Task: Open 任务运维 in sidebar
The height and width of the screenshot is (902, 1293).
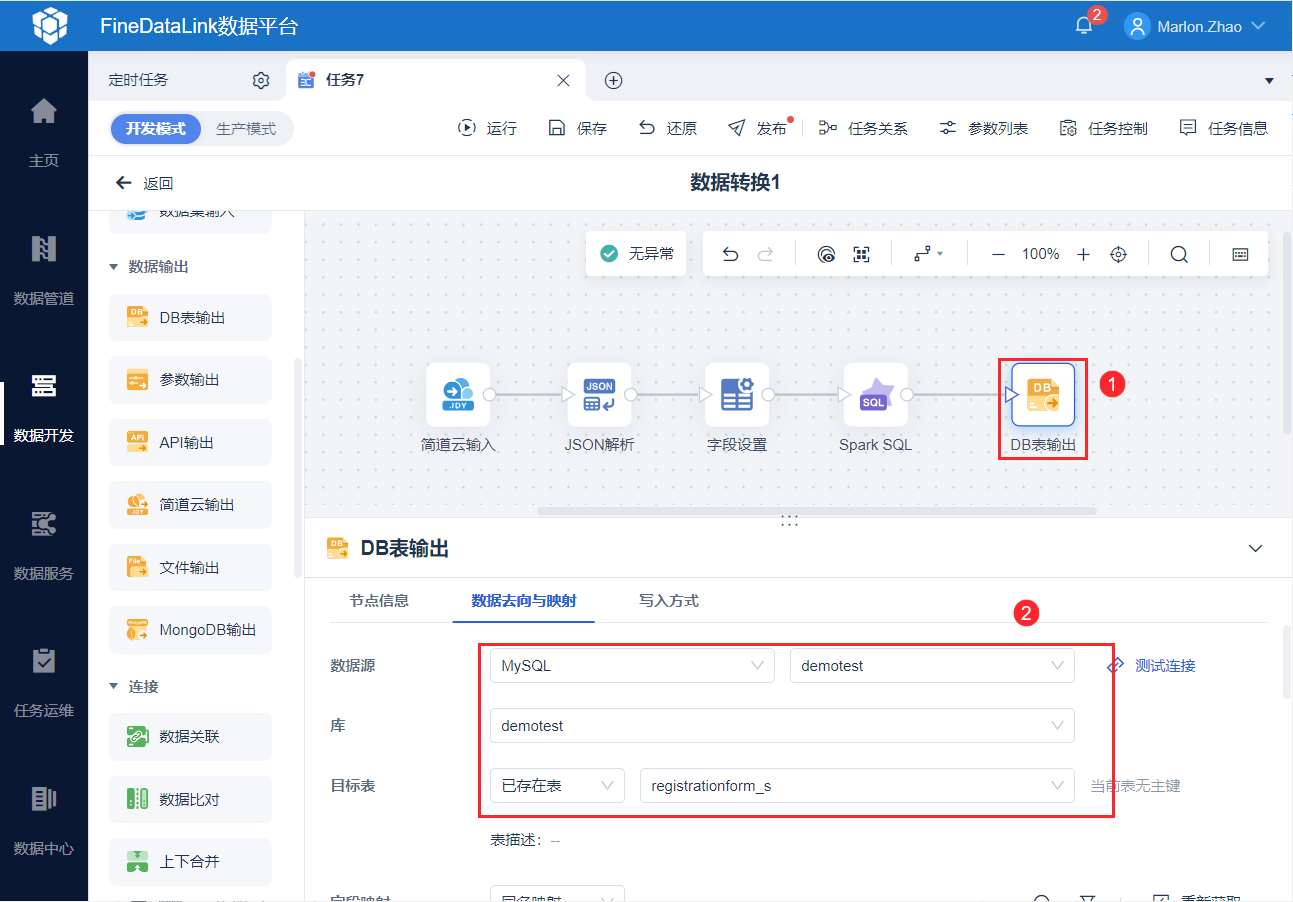Action: coord(44,682)
